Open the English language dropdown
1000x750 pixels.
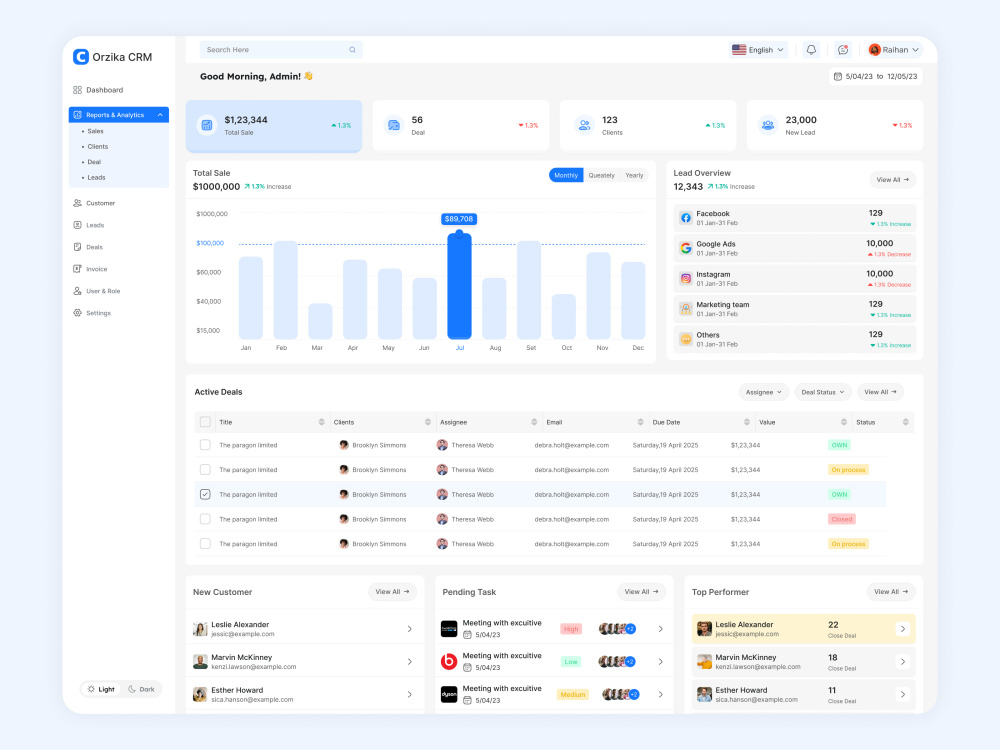758,50
